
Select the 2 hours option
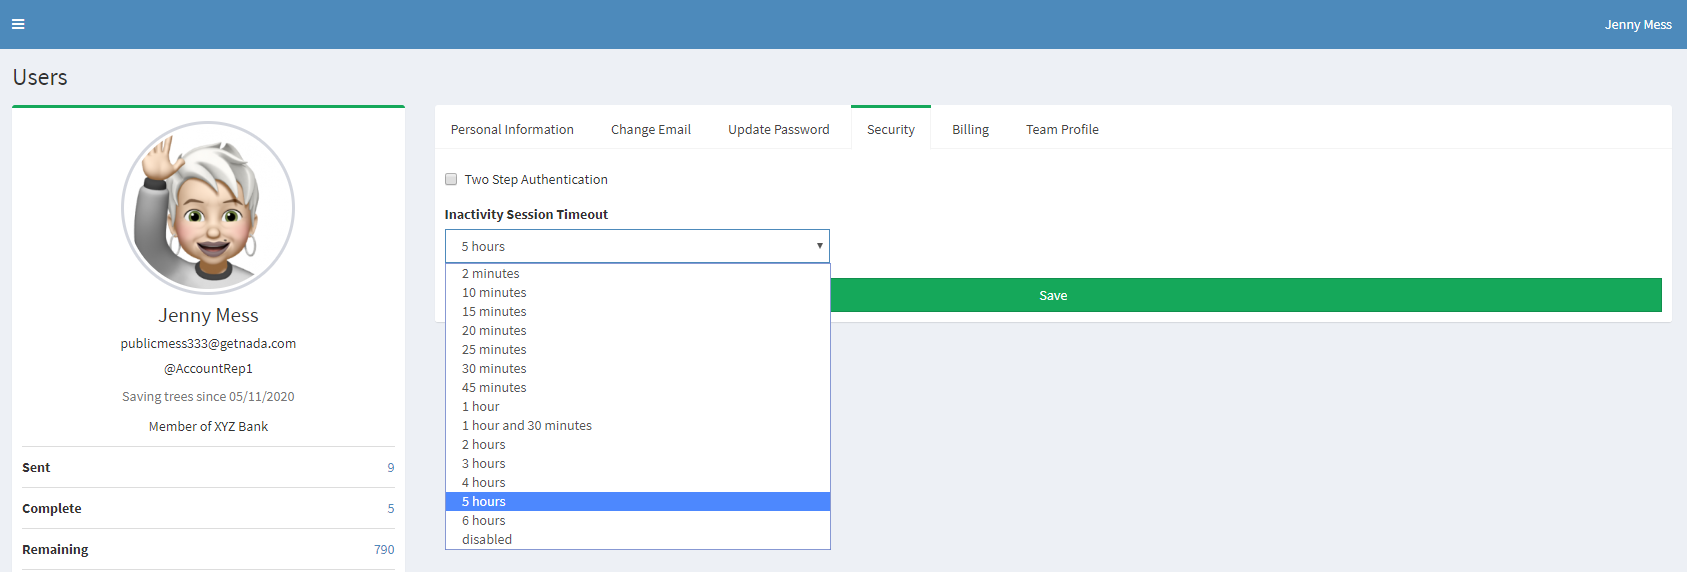(638, 444)
